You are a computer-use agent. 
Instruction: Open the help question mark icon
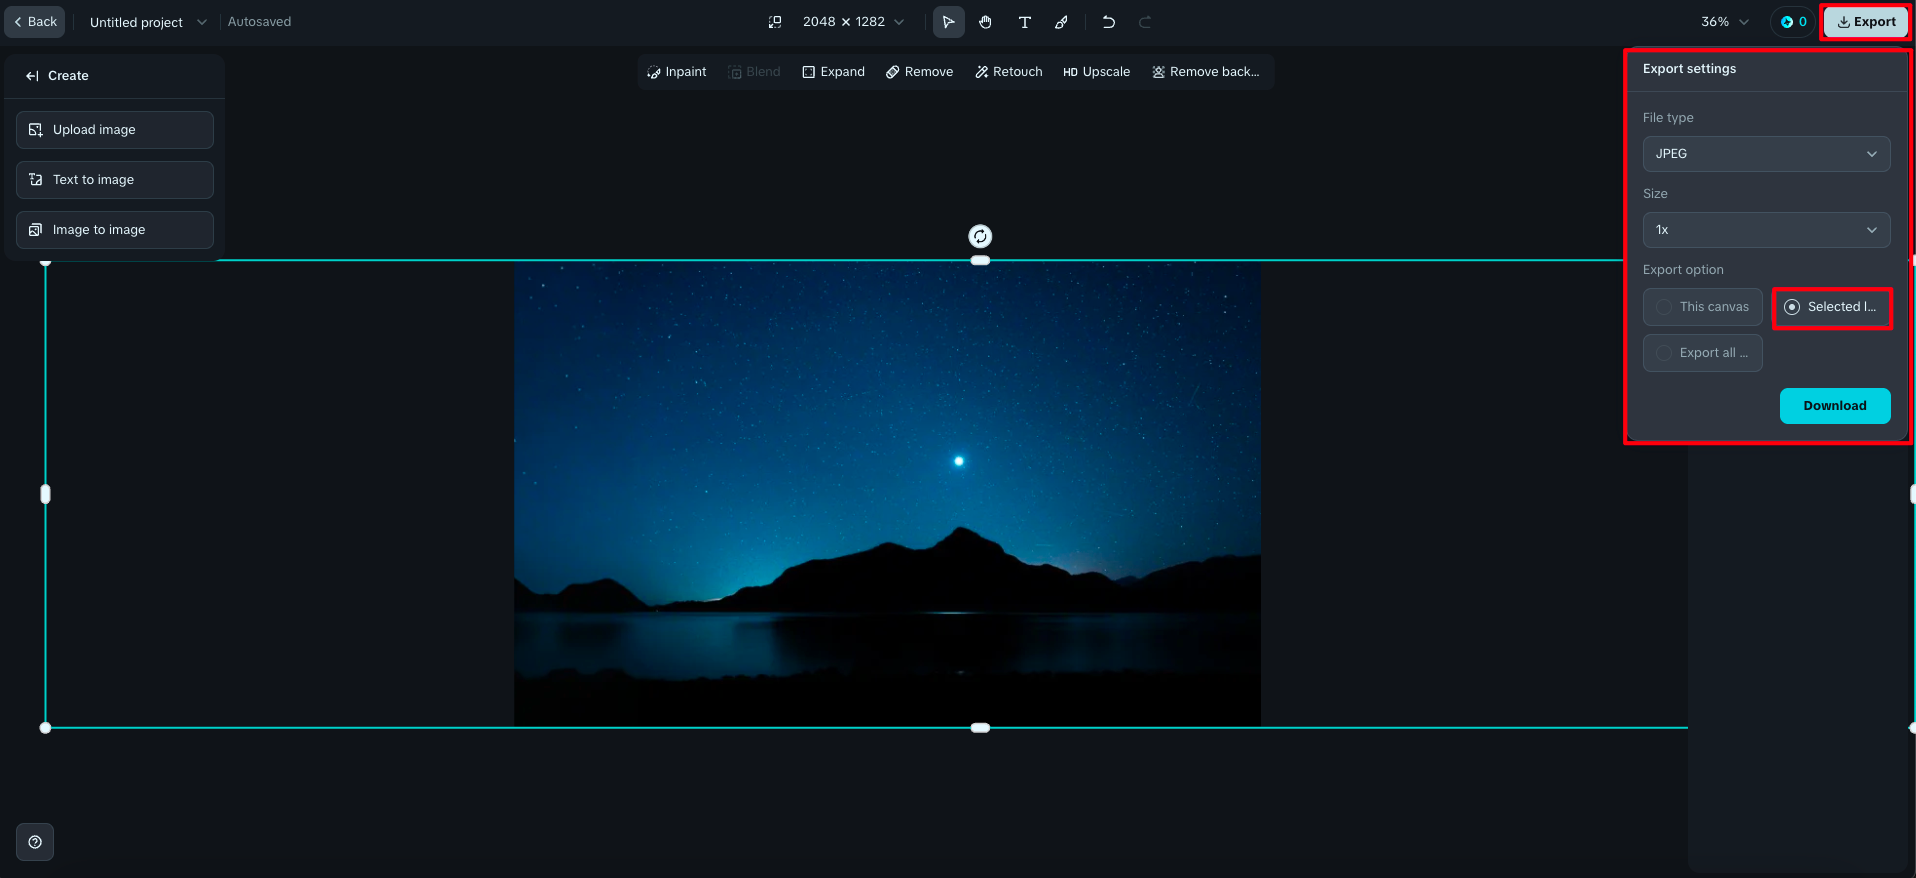point(35,842)
